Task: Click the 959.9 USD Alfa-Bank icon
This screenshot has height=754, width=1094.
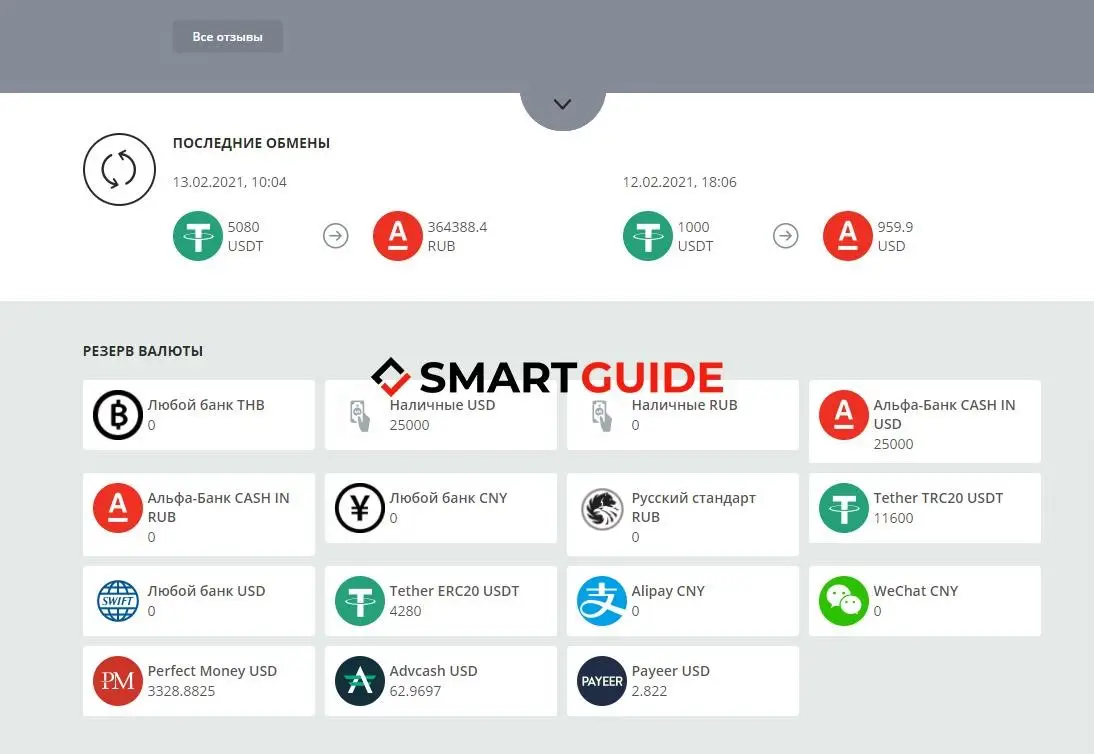Action: (848, 237)
